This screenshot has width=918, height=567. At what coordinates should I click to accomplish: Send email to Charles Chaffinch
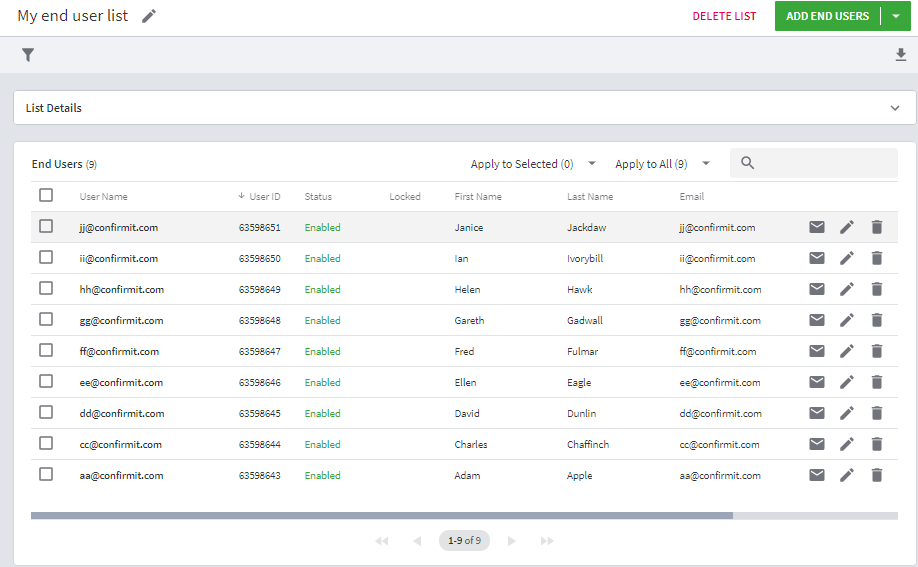tap(817, 444)
